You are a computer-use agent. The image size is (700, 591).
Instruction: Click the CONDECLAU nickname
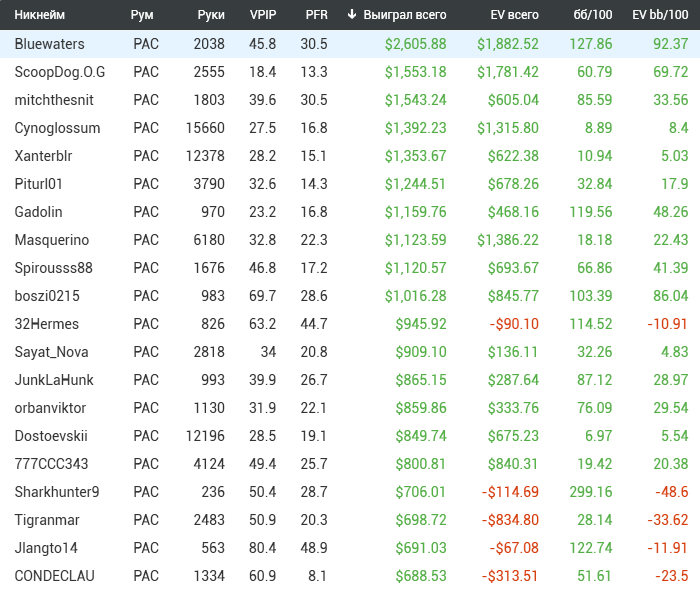[54, 576]
